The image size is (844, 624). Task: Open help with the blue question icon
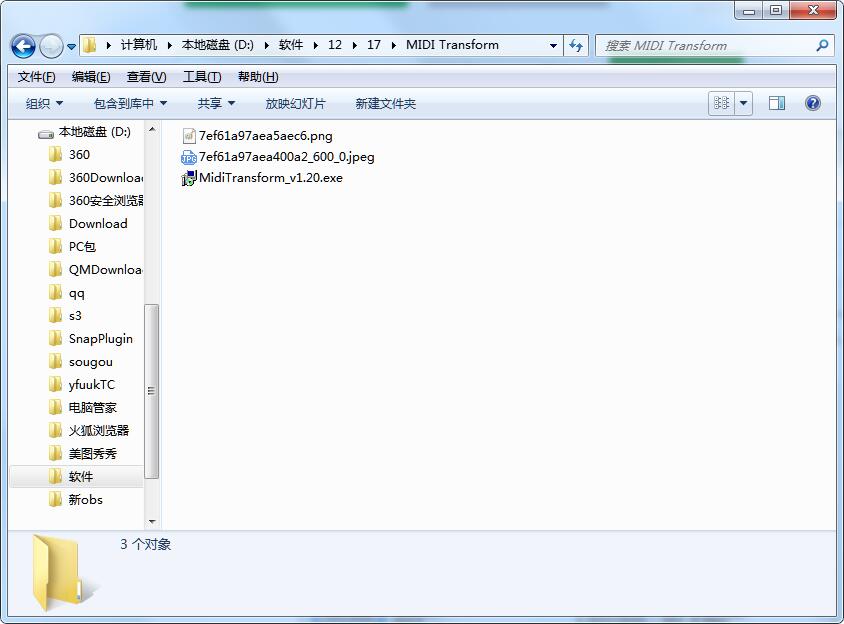pyautogui.click(x=813, y=103)
